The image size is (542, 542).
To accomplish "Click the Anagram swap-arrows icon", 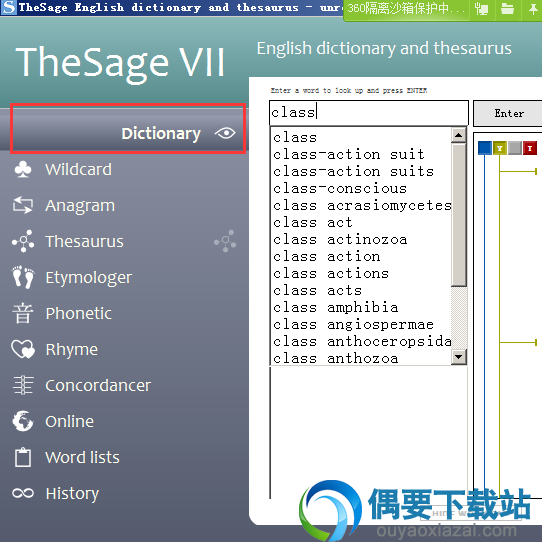I will coord(23,205).
